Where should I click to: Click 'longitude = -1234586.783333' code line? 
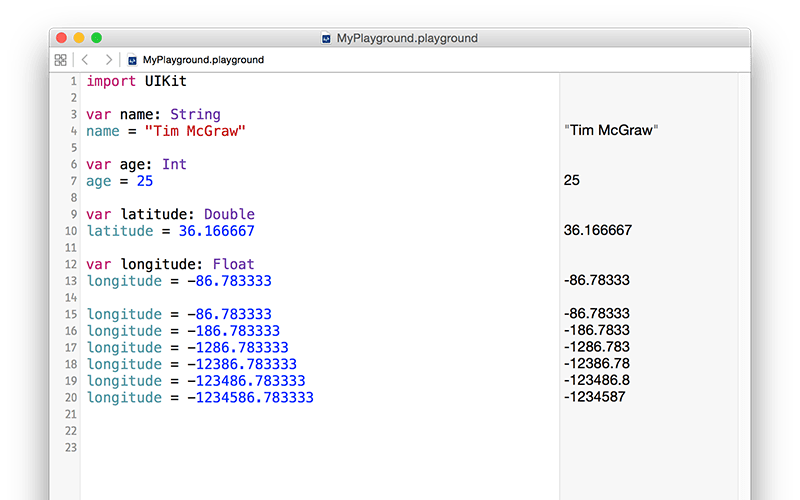tap(200, 397)
